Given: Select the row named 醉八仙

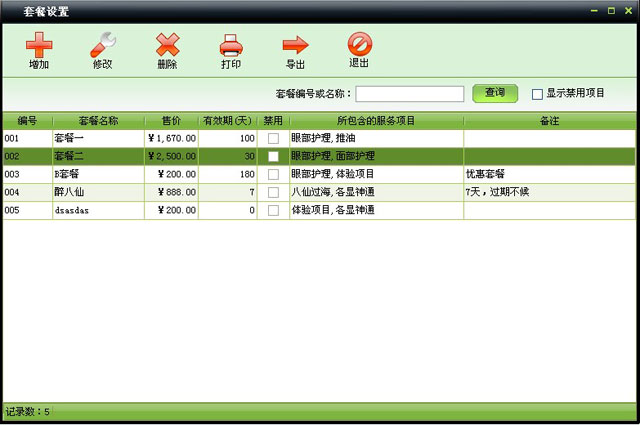Looking at the screenshot, I should [98, 192].
